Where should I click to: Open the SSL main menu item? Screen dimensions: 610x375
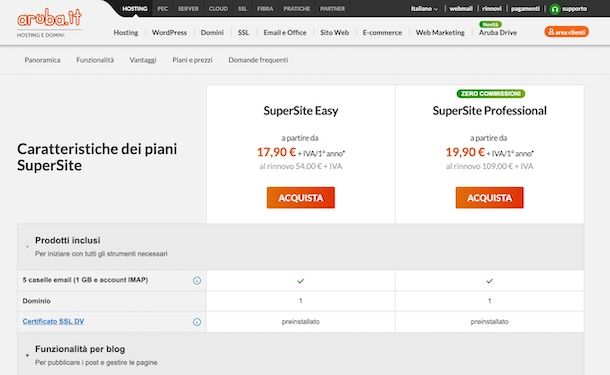pyautogui.click(x=243, y=33)
